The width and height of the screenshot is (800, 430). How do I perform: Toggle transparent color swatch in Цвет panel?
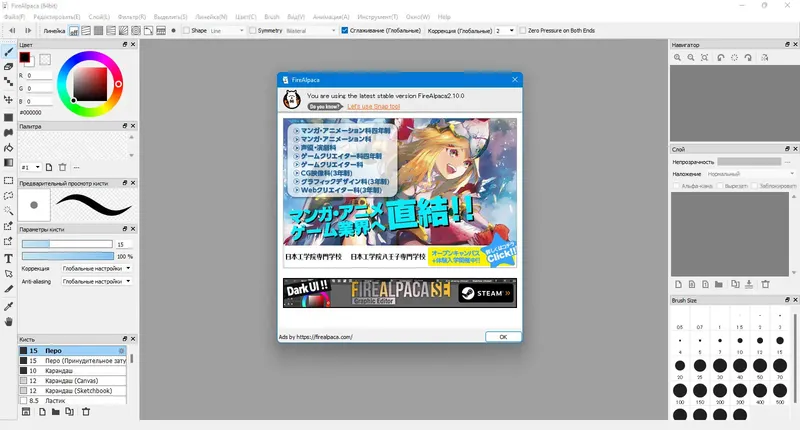45,60
